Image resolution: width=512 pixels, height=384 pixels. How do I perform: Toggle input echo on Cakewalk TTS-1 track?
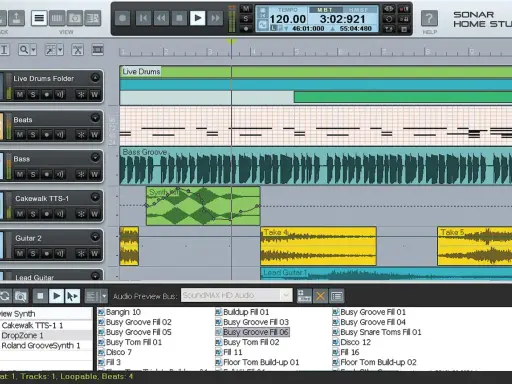60,214
